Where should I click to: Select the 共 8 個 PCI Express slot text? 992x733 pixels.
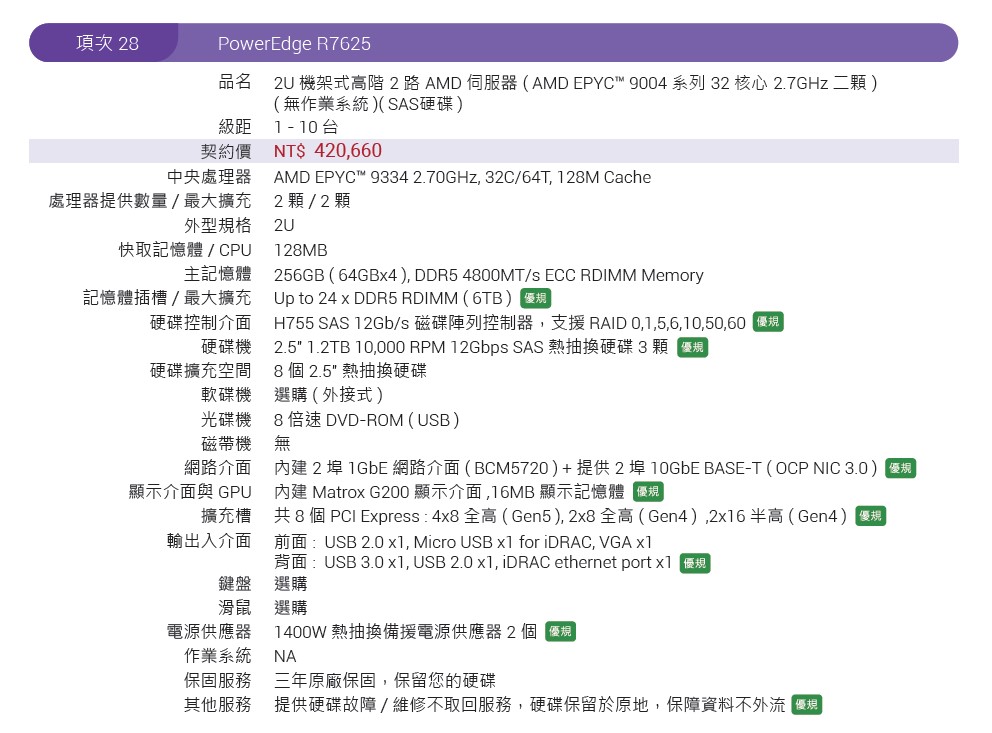pos(561,517)
